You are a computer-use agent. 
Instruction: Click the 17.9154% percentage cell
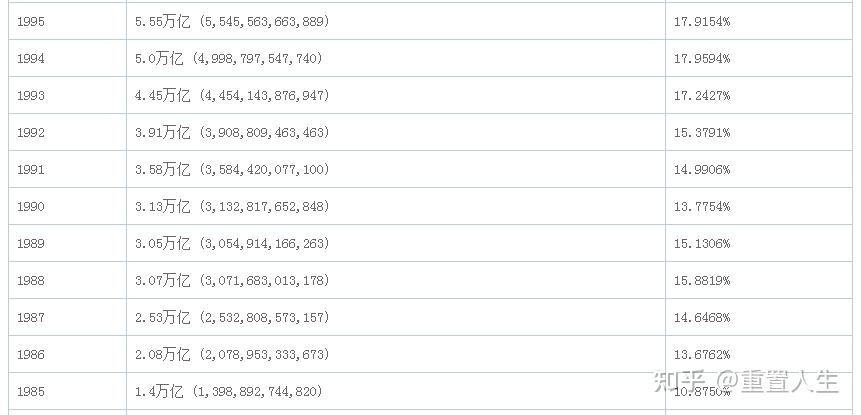(702, 21)
